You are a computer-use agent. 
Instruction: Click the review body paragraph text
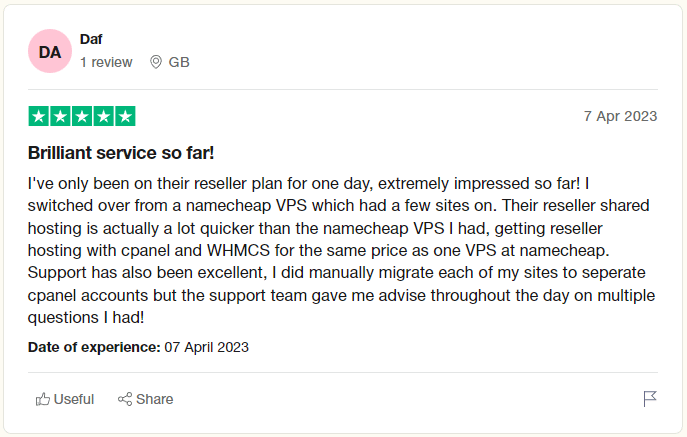coord(341,250)
